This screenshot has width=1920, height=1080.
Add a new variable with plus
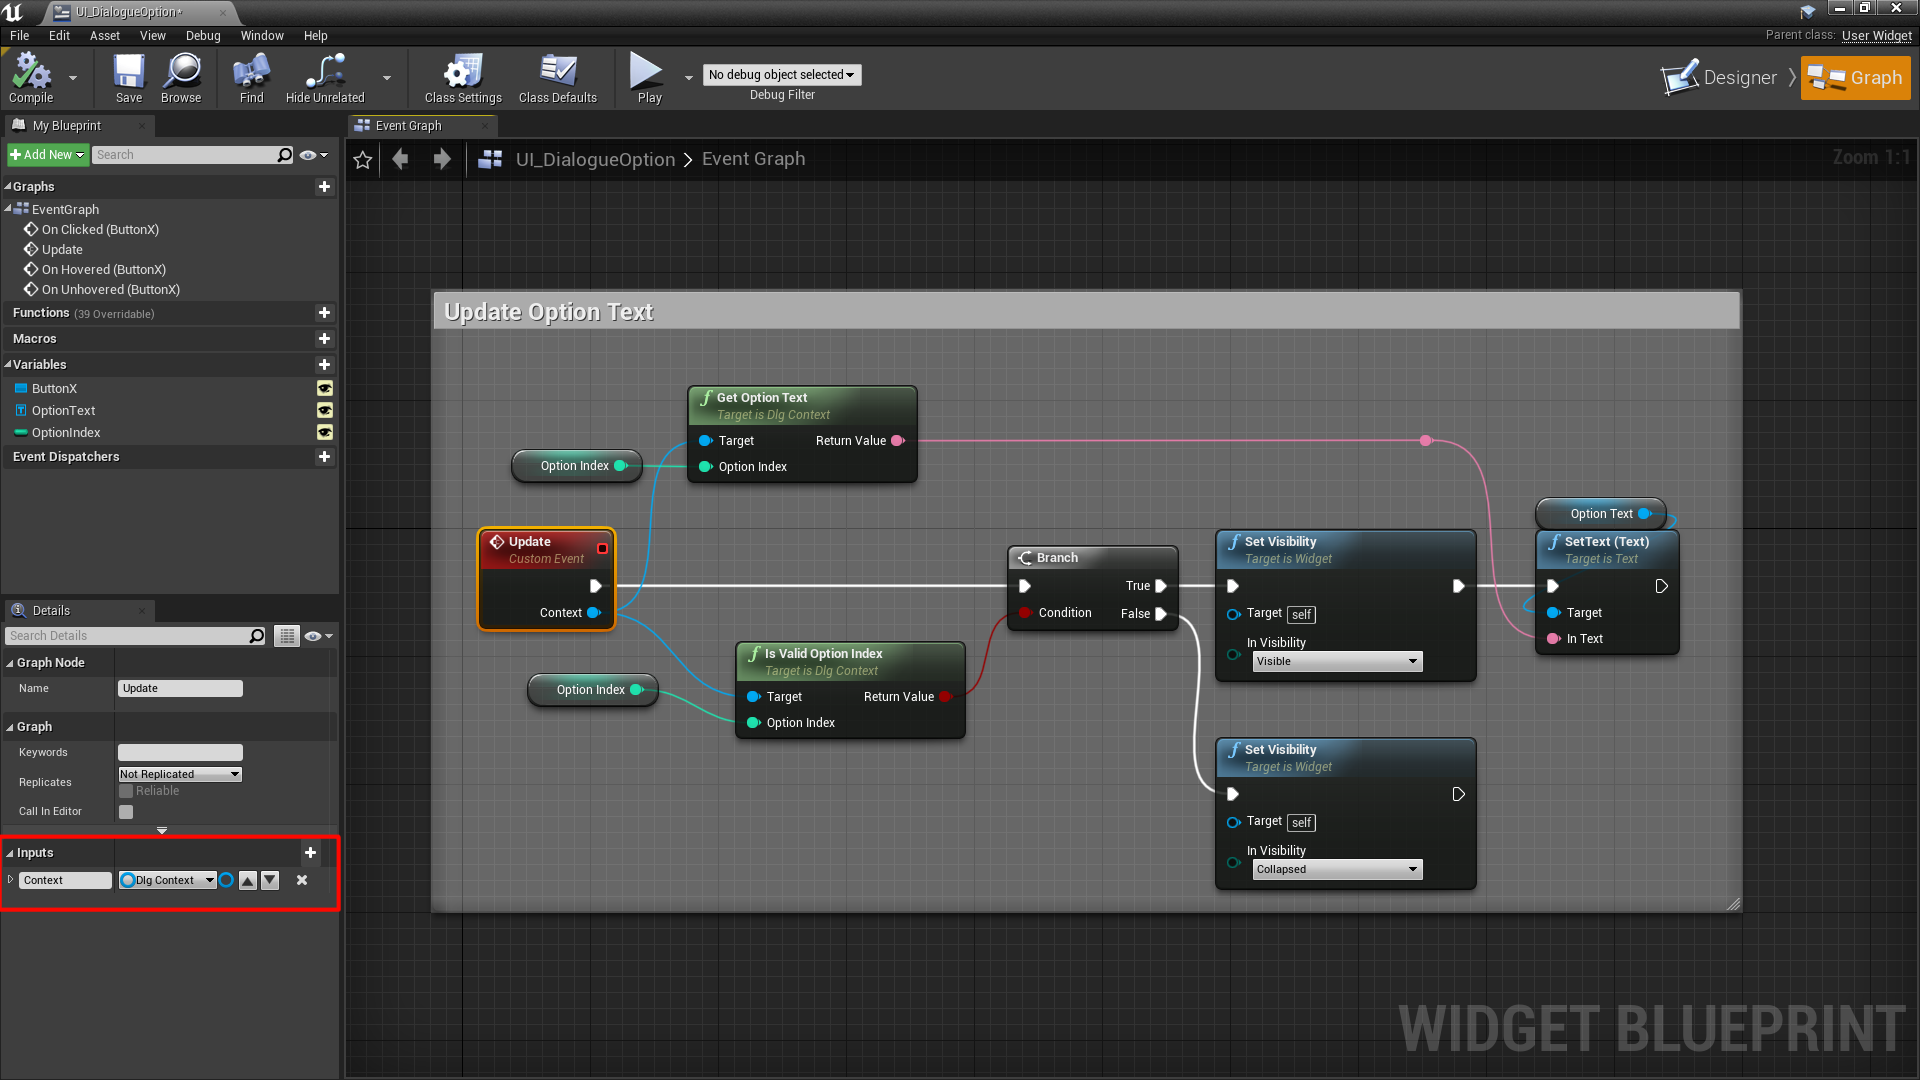tap(324, 365)
